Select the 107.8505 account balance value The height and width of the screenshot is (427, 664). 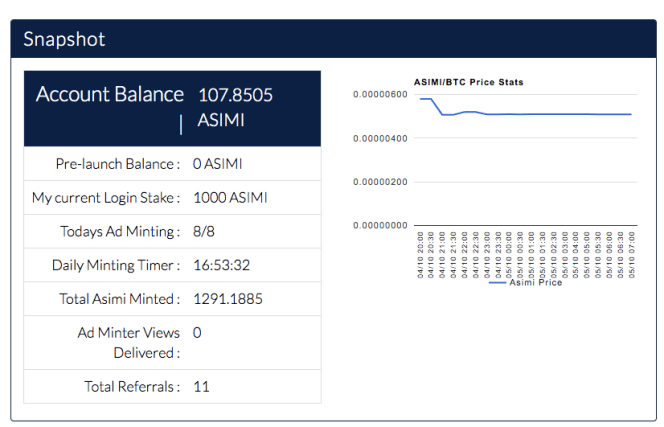(235, 95)
